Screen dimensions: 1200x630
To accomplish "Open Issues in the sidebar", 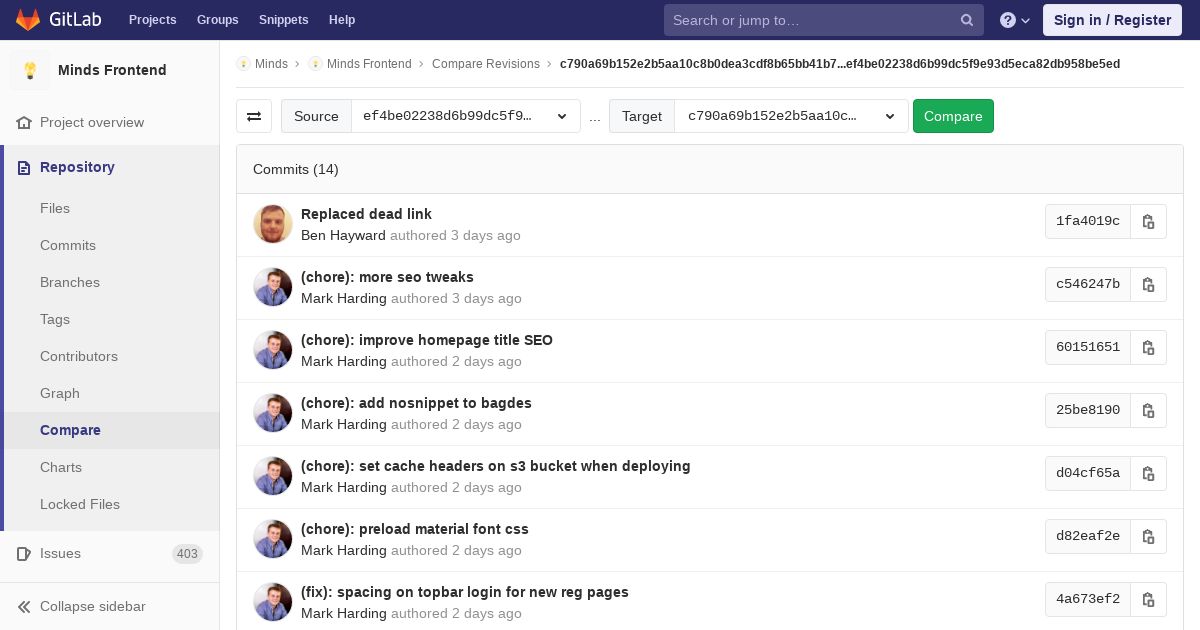I will [x=60, y=553].
